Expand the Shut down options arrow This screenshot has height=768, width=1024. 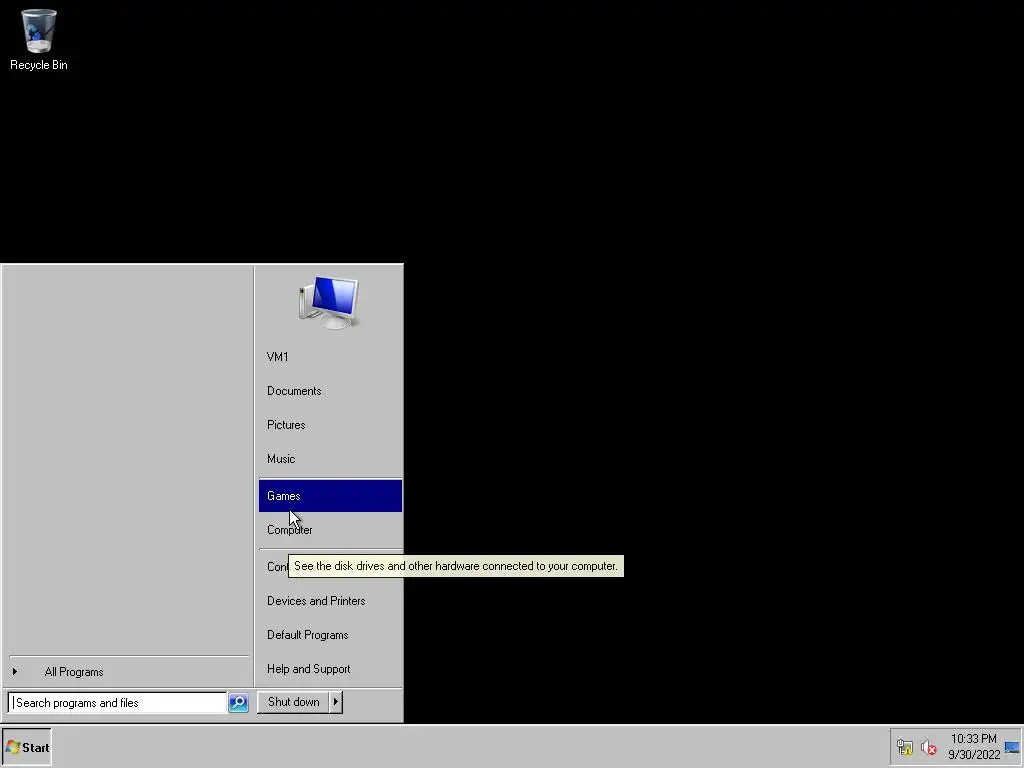pyautogui.click(x=336, y=702)
